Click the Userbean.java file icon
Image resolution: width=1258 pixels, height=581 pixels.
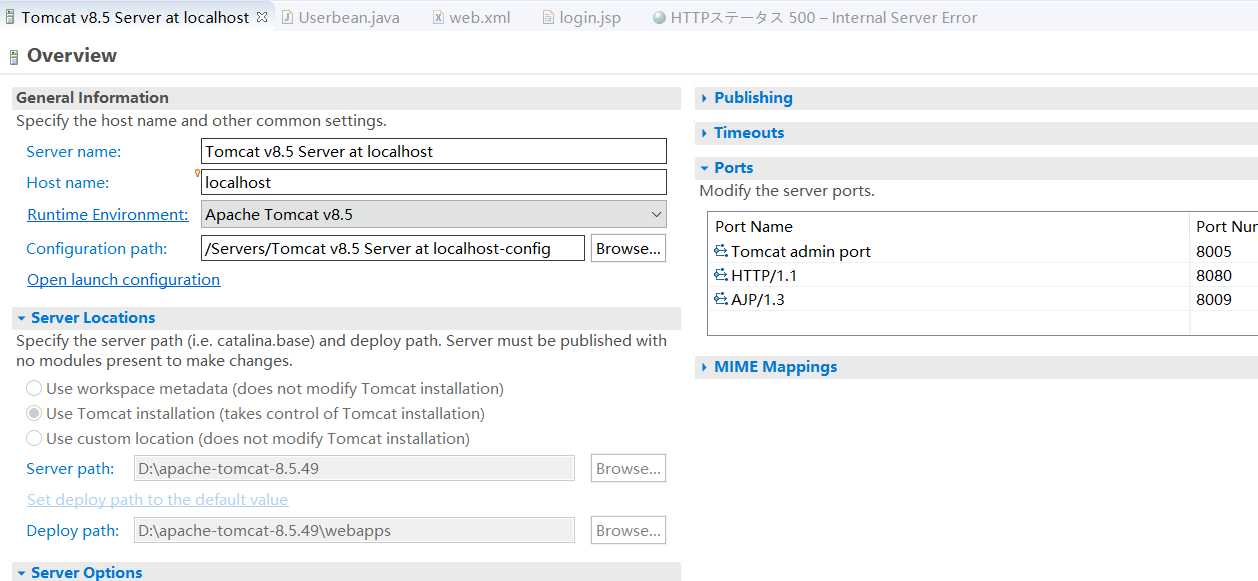[287, 18]
